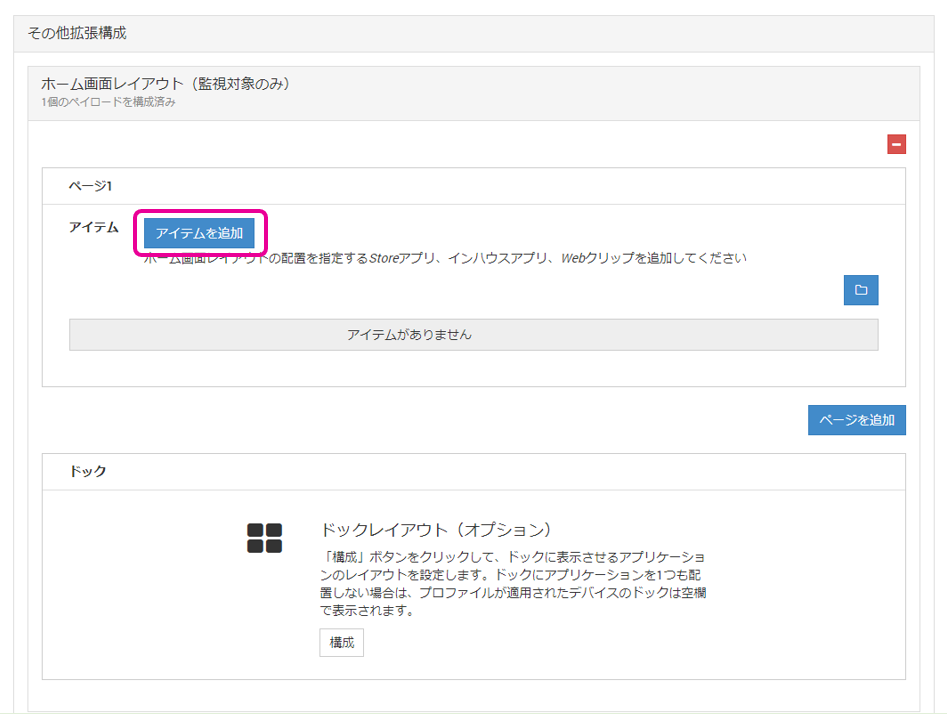Click the ページ1 panel header
Image resolution: width=947 pixels, height=714 pixels.
pyautogui.click(x=90, y=186)
